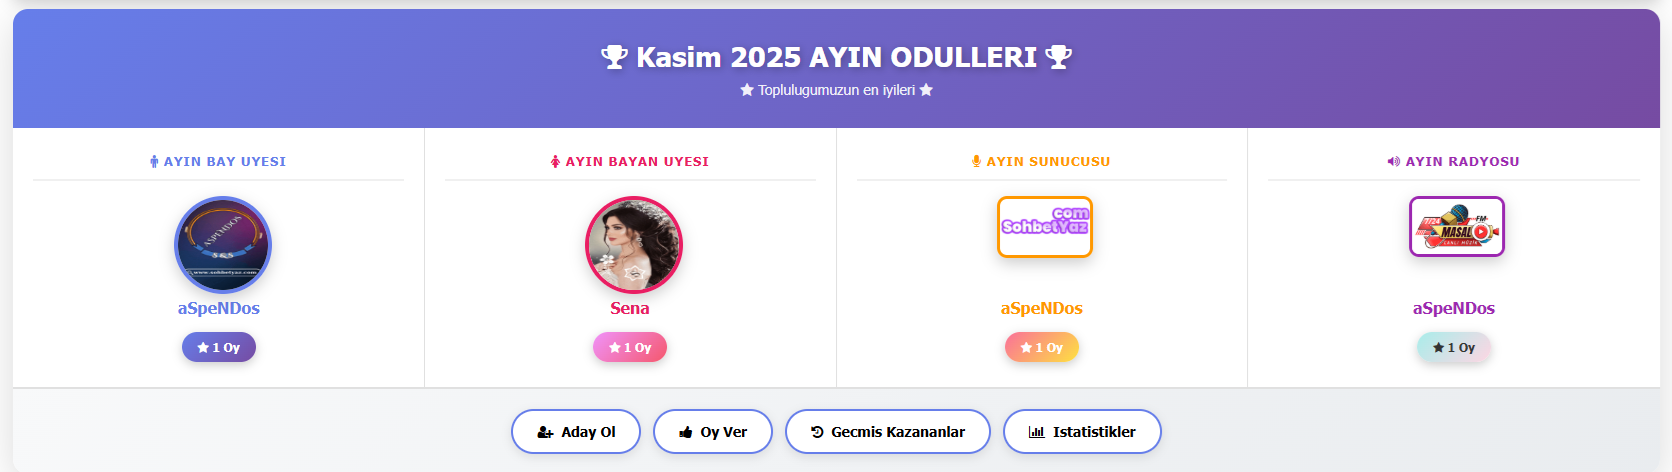Click the pink 1 Oy badge under Sena

click(630, 347)
